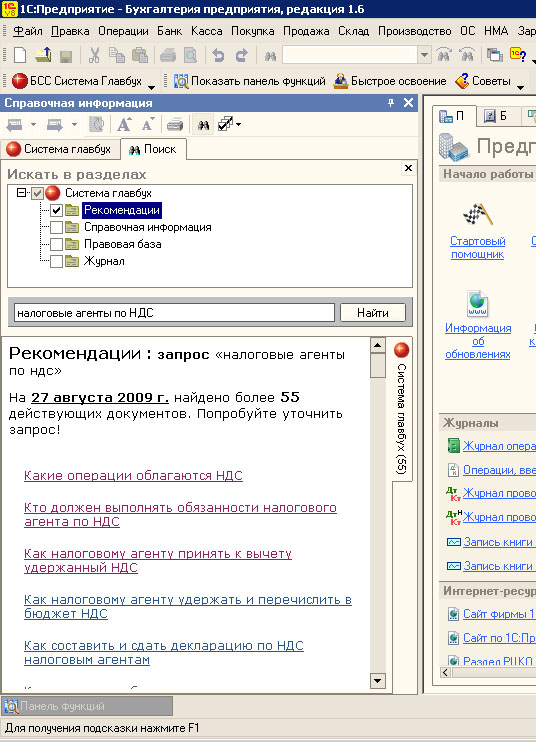Open link Кто должен выполнять обязанности налогового агента
Screen dimensions: 536x742
[180, 514]
